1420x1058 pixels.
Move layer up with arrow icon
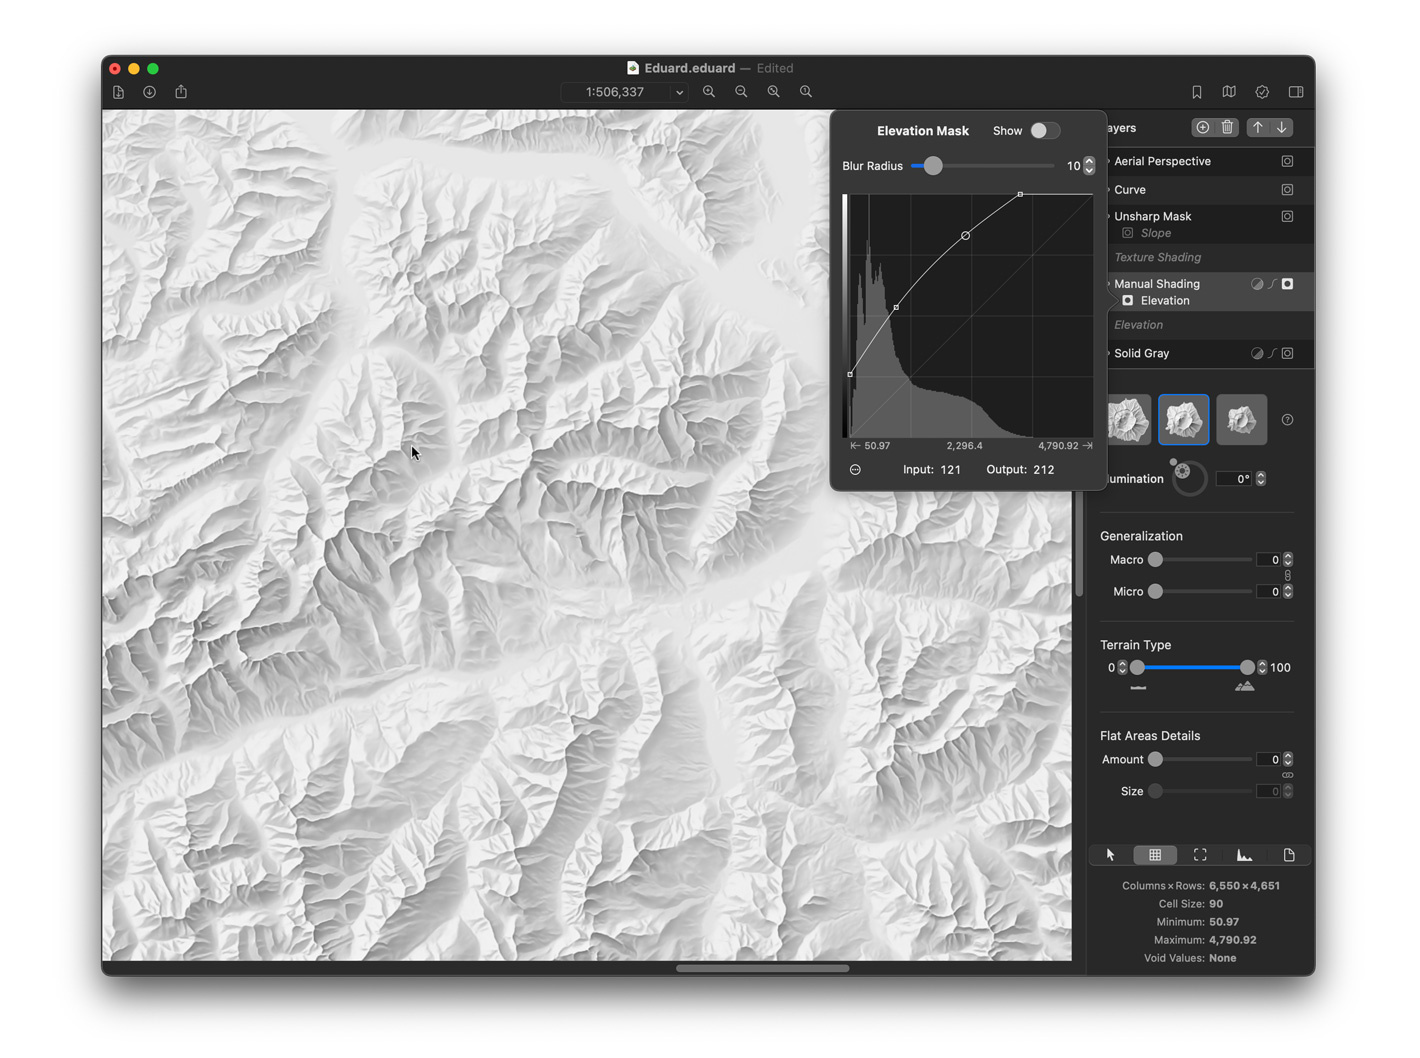1258,128
